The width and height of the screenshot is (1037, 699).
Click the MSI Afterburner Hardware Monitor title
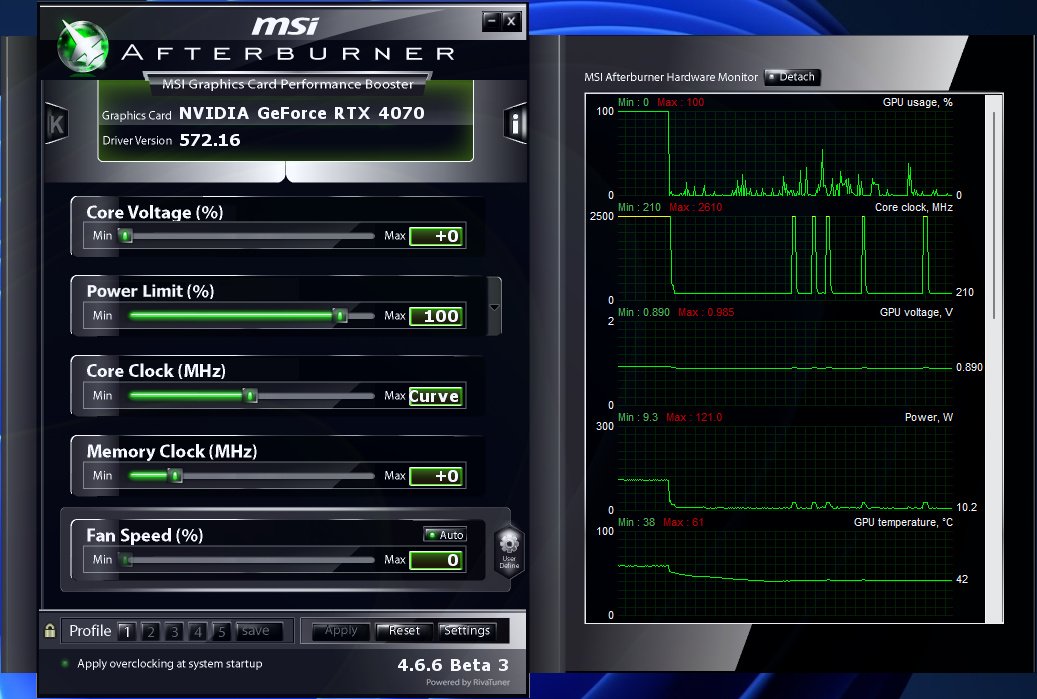point(671,77)
